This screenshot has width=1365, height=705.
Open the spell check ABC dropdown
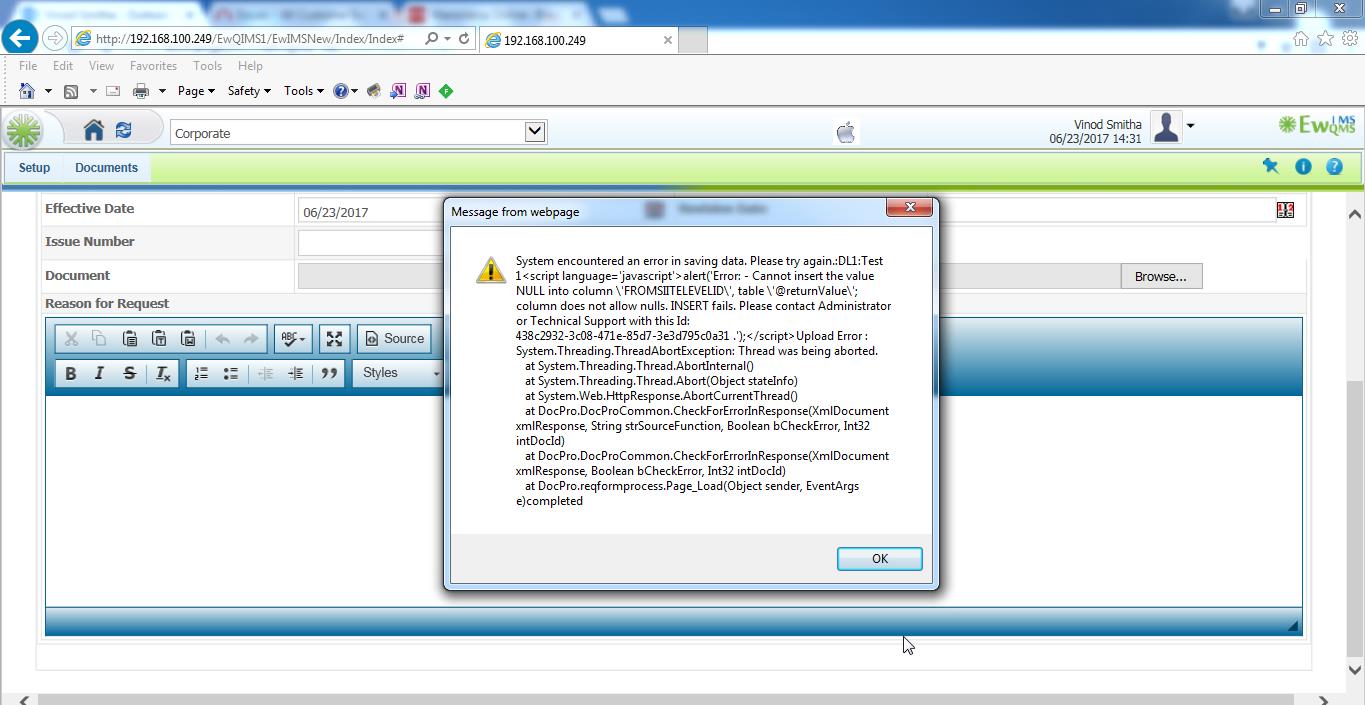[x=293, y=339]
